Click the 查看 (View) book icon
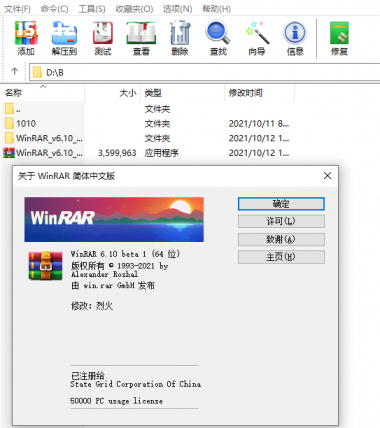 [141, 33]
